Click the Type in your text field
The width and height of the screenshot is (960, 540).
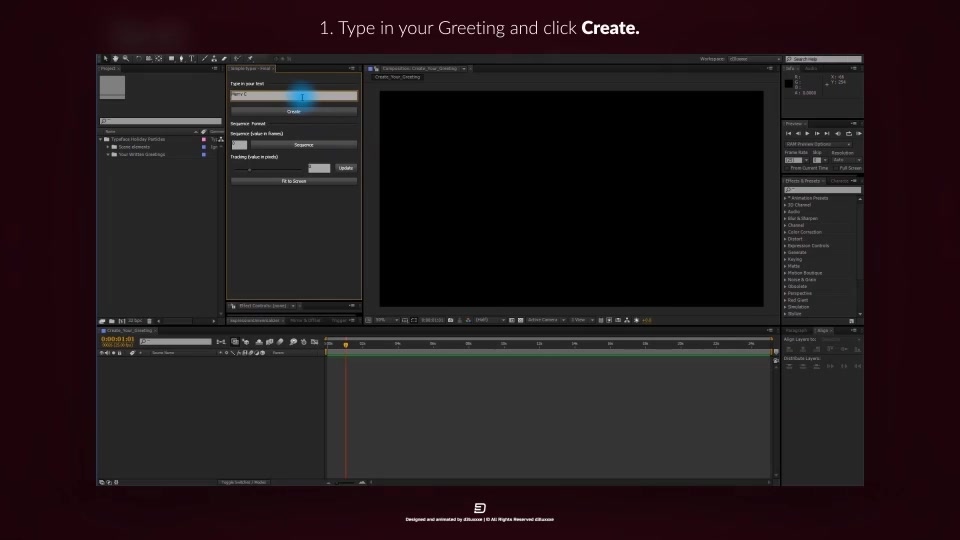coord(294,95)
